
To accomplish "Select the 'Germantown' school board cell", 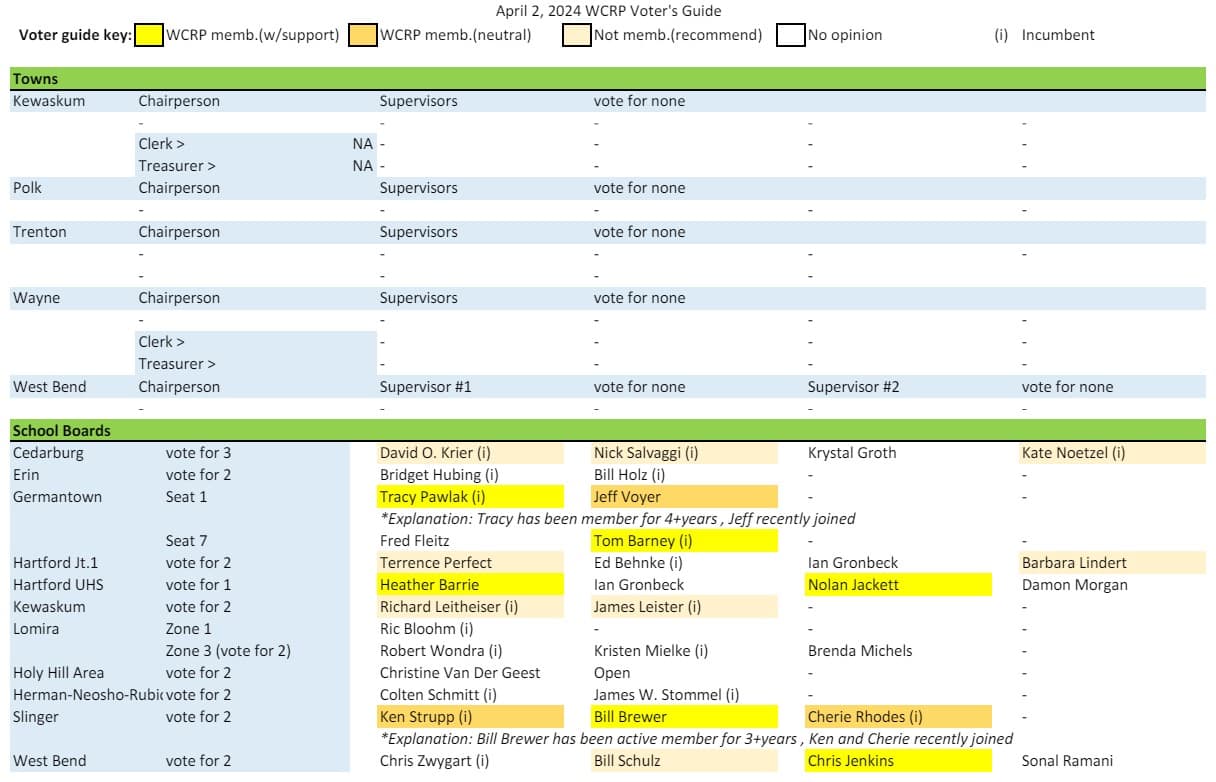I will coord(57,496).
